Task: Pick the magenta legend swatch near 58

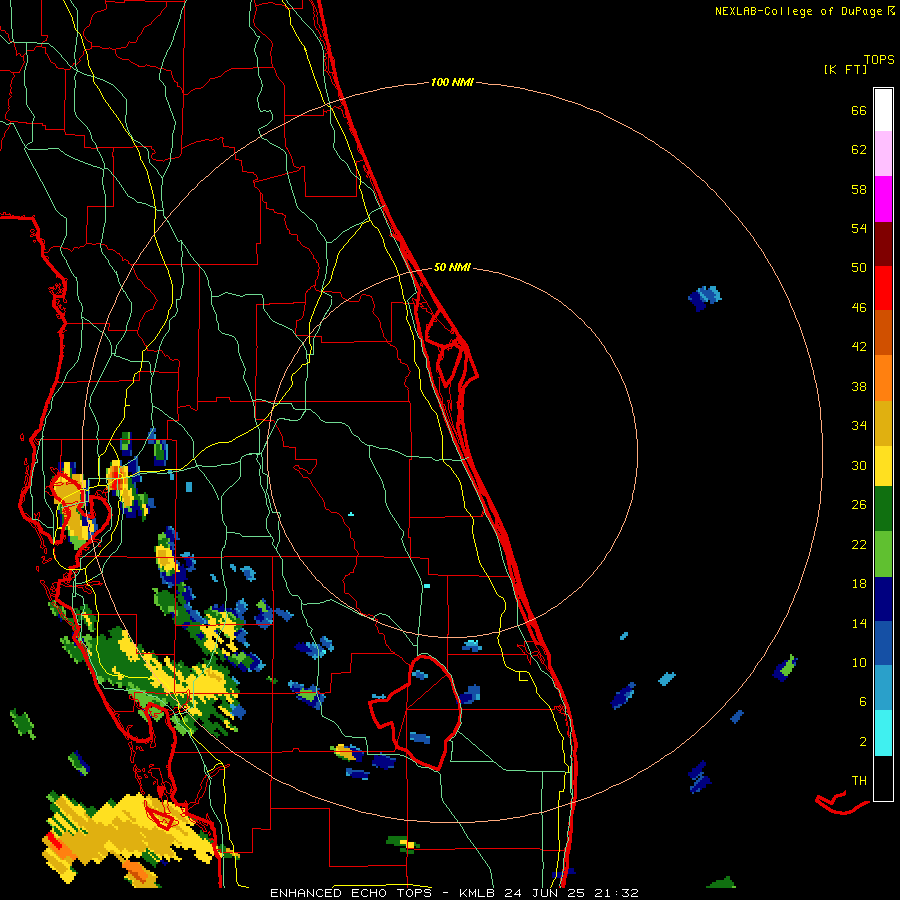Action: [883, 199]
